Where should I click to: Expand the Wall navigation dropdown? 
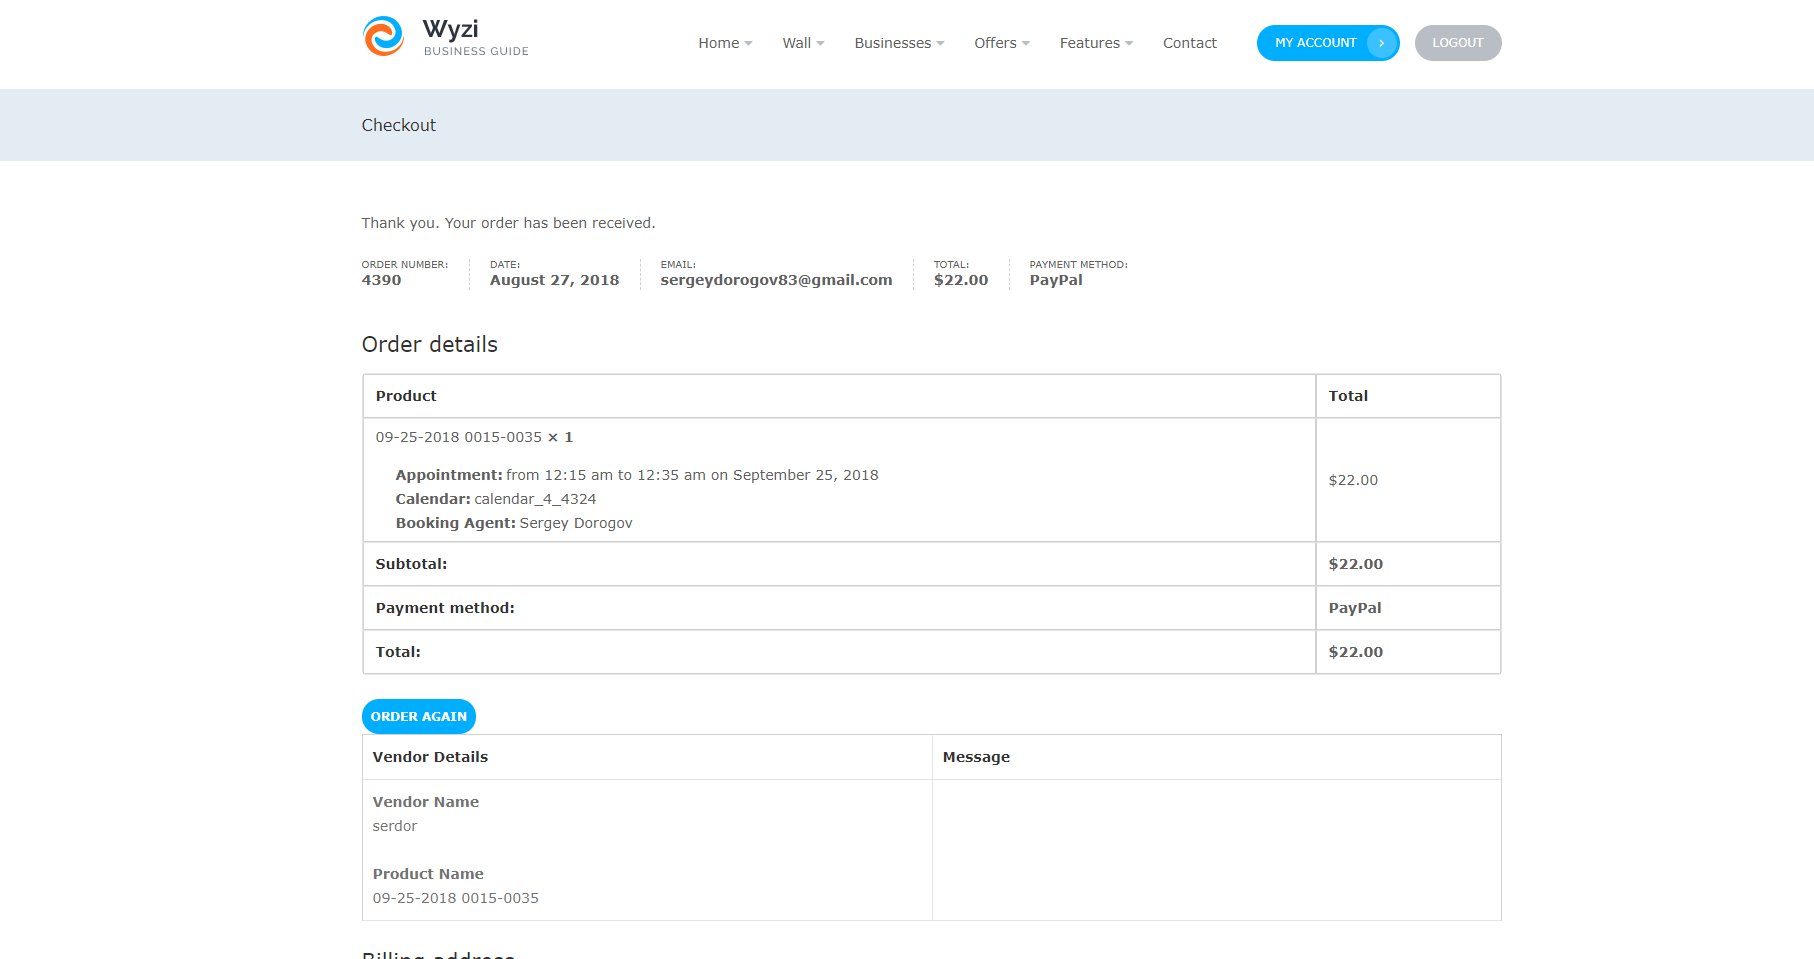tap(820, 43)
